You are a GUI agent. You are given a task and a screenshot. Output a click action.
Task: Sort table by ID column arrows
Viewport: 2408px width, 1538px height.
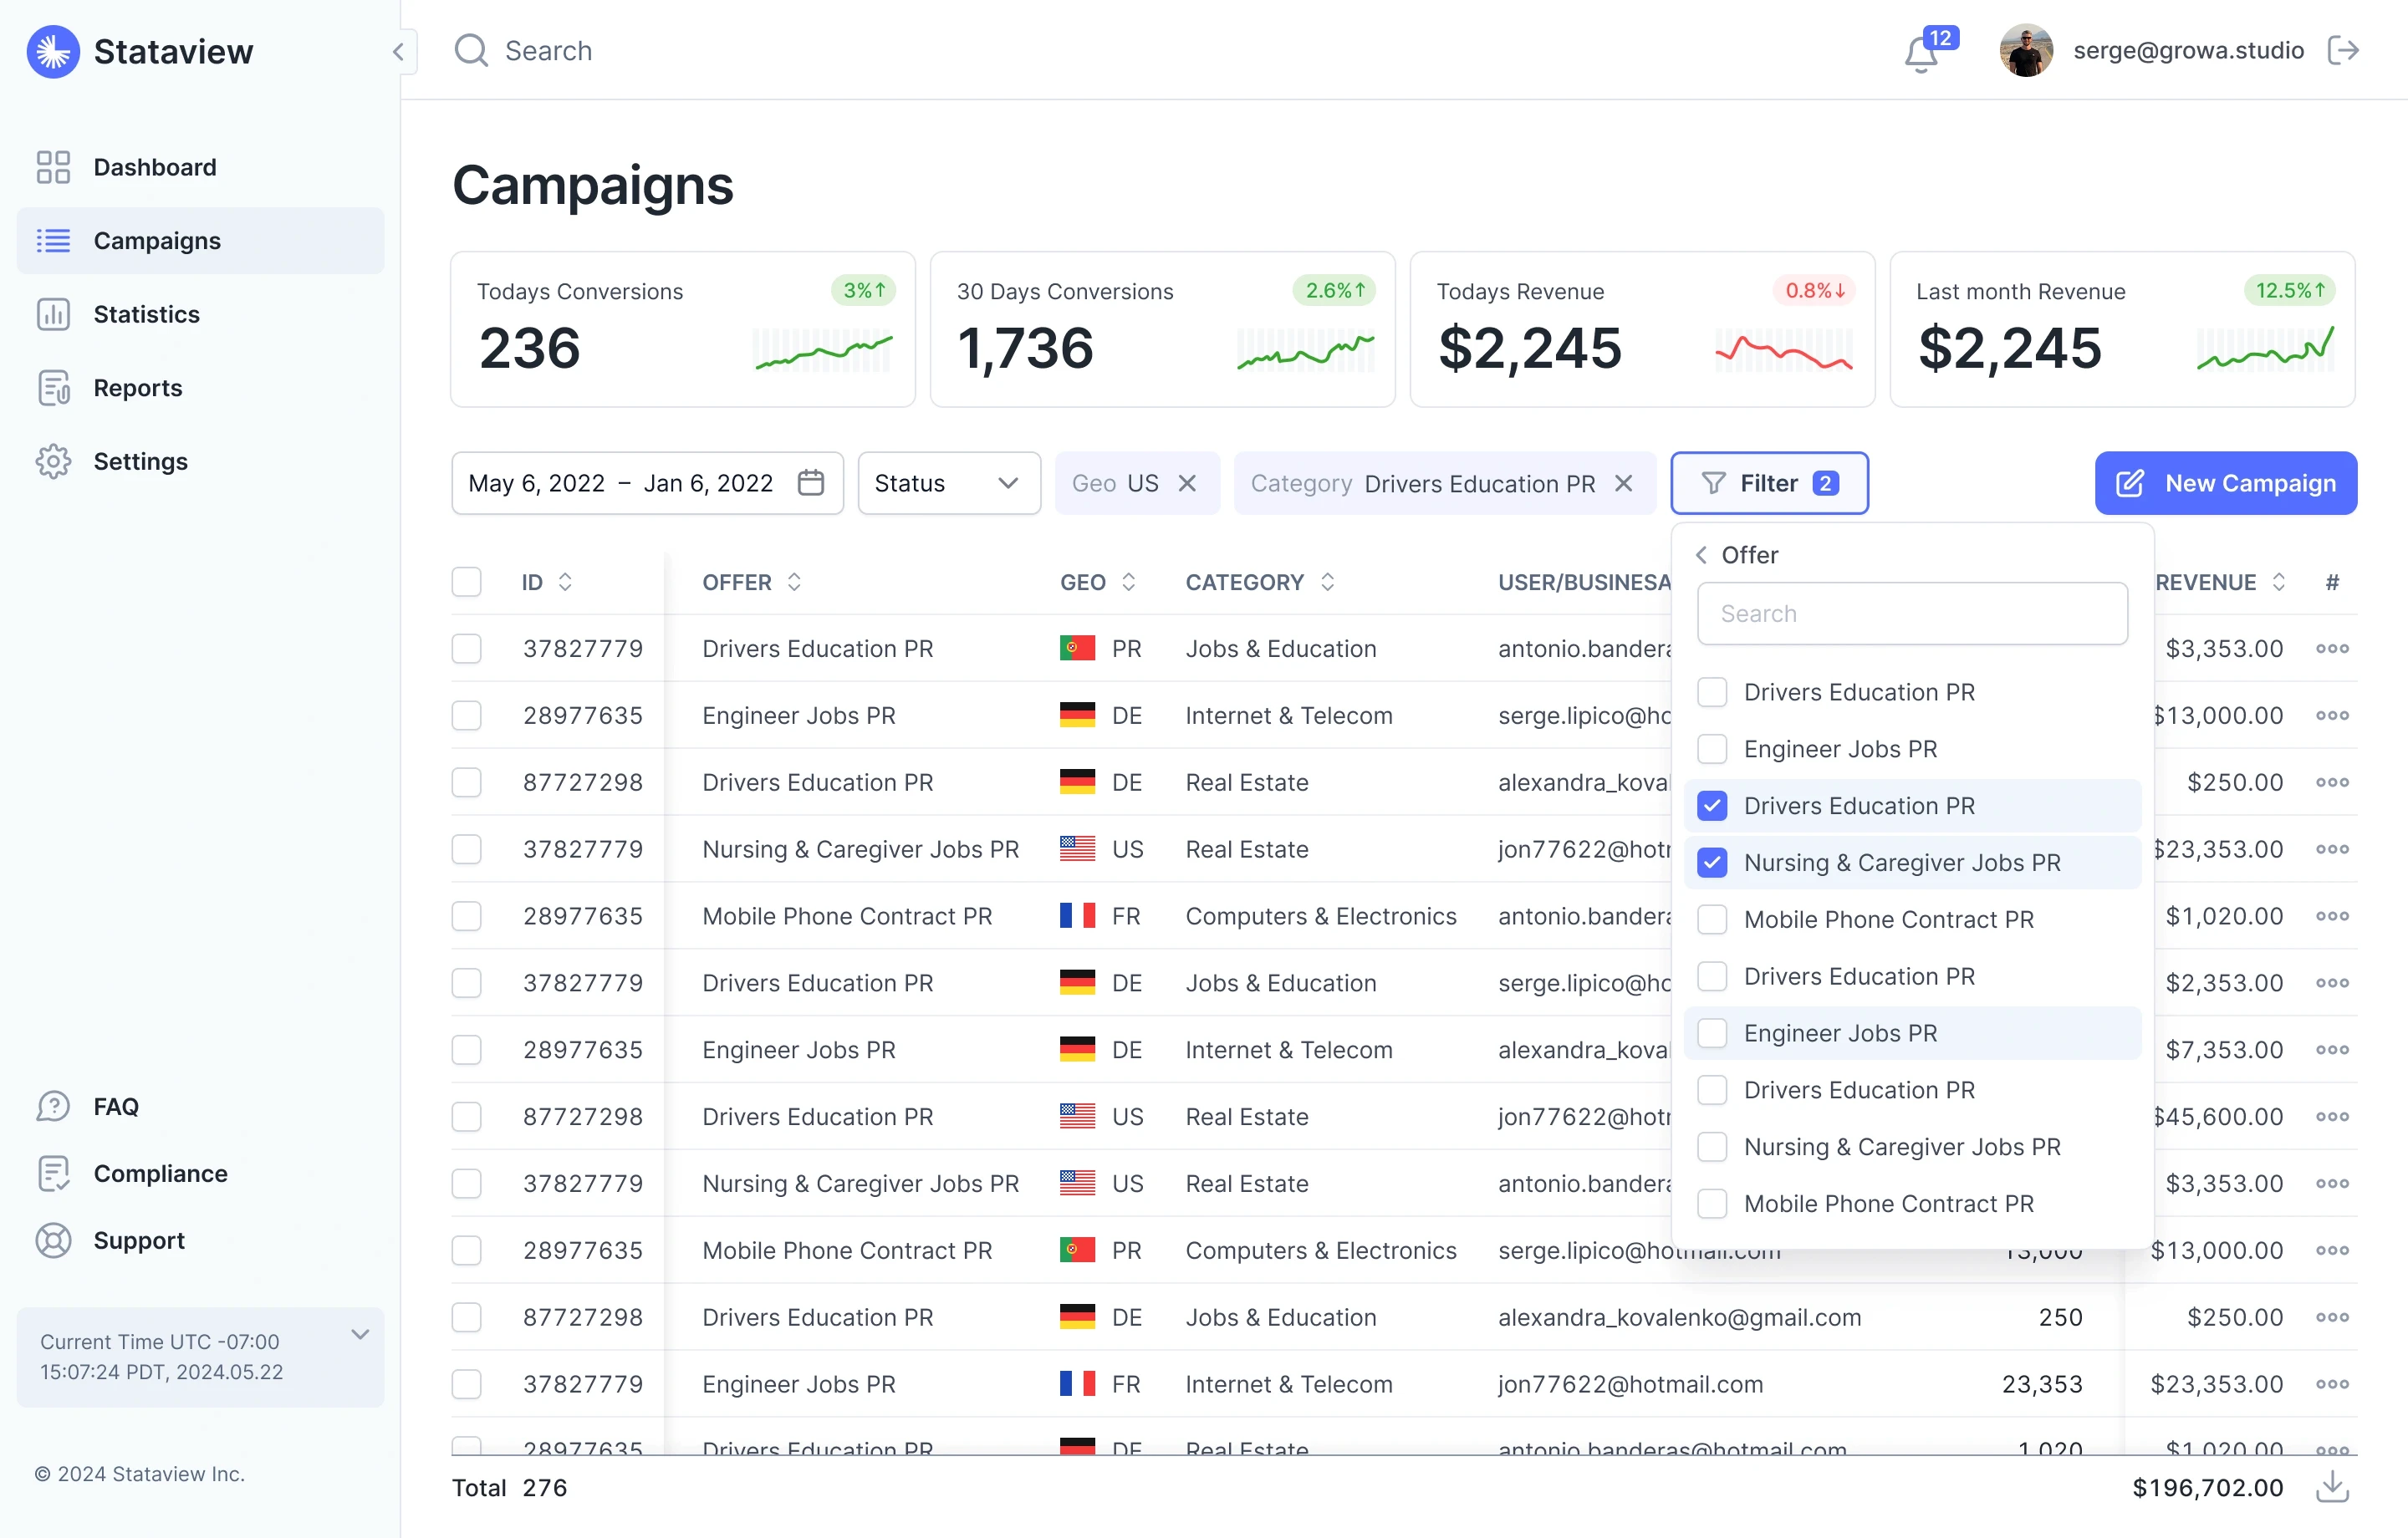[565, 582]
